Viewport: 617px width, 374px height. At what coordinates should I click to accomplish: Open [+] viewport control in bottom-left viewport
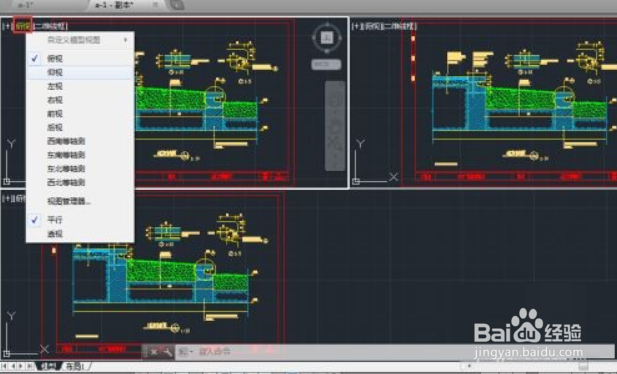(7, 198)
